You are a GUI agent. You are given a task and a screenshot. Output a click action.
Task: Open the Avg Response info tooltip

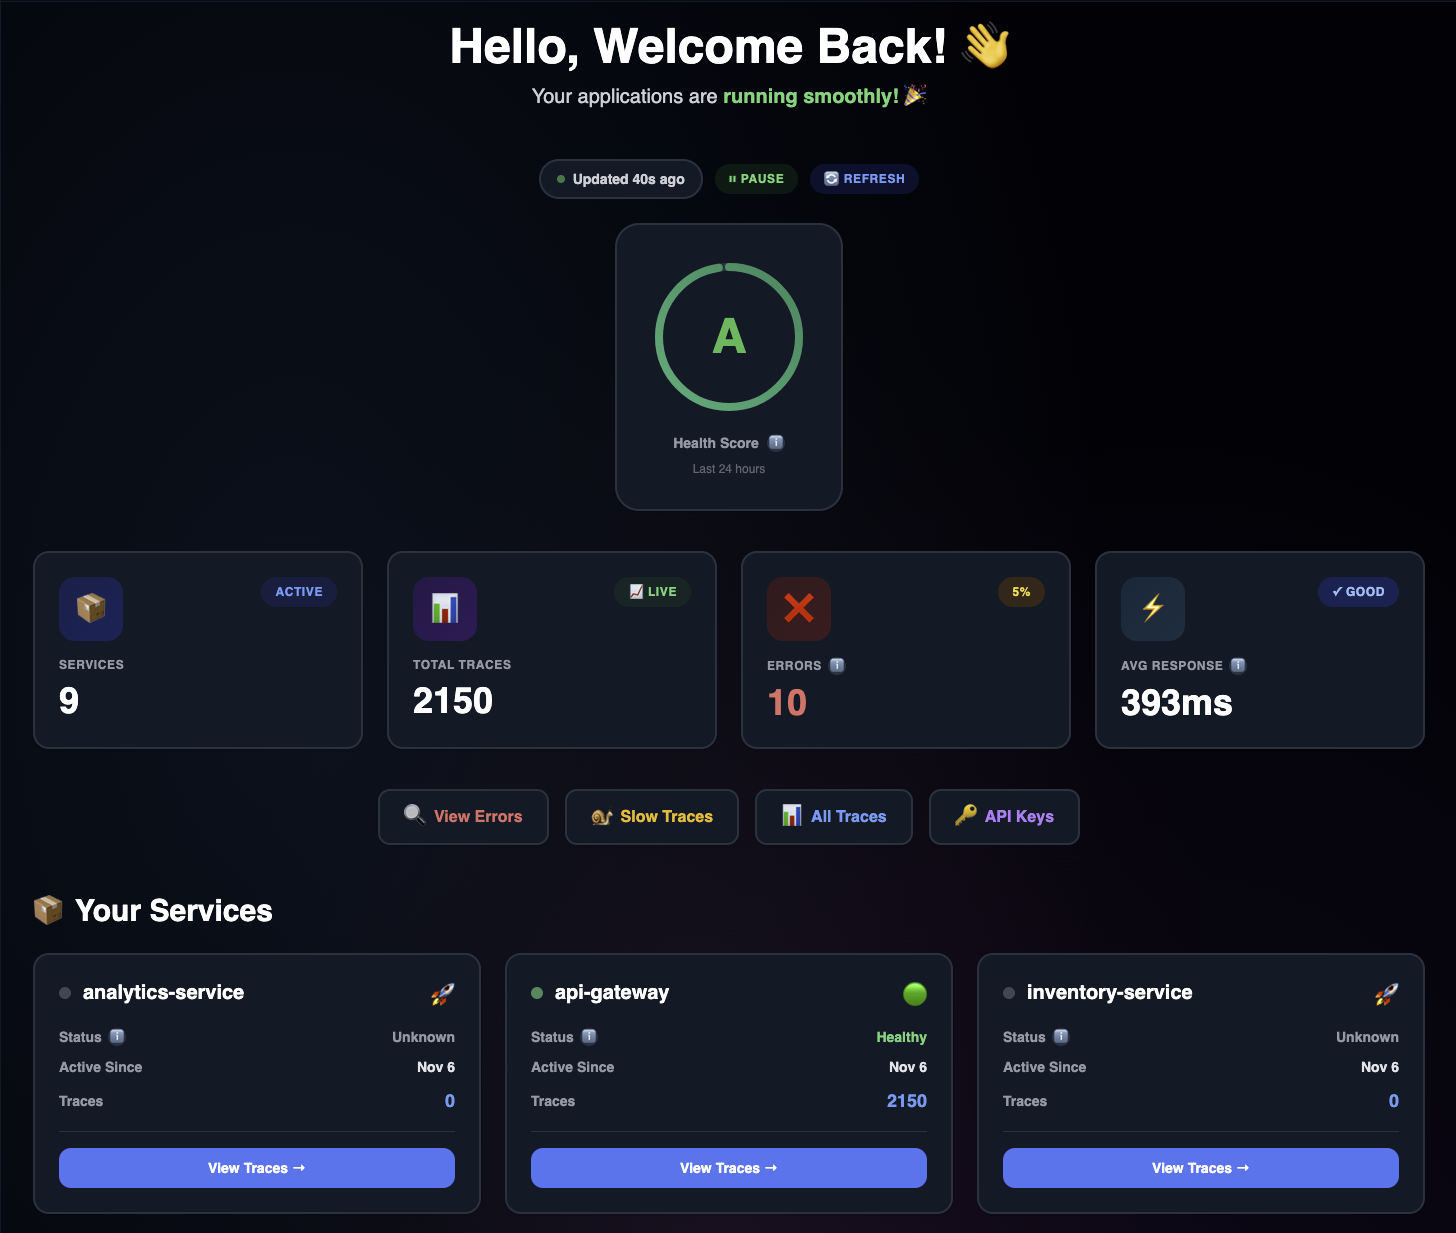(1238, 665)
